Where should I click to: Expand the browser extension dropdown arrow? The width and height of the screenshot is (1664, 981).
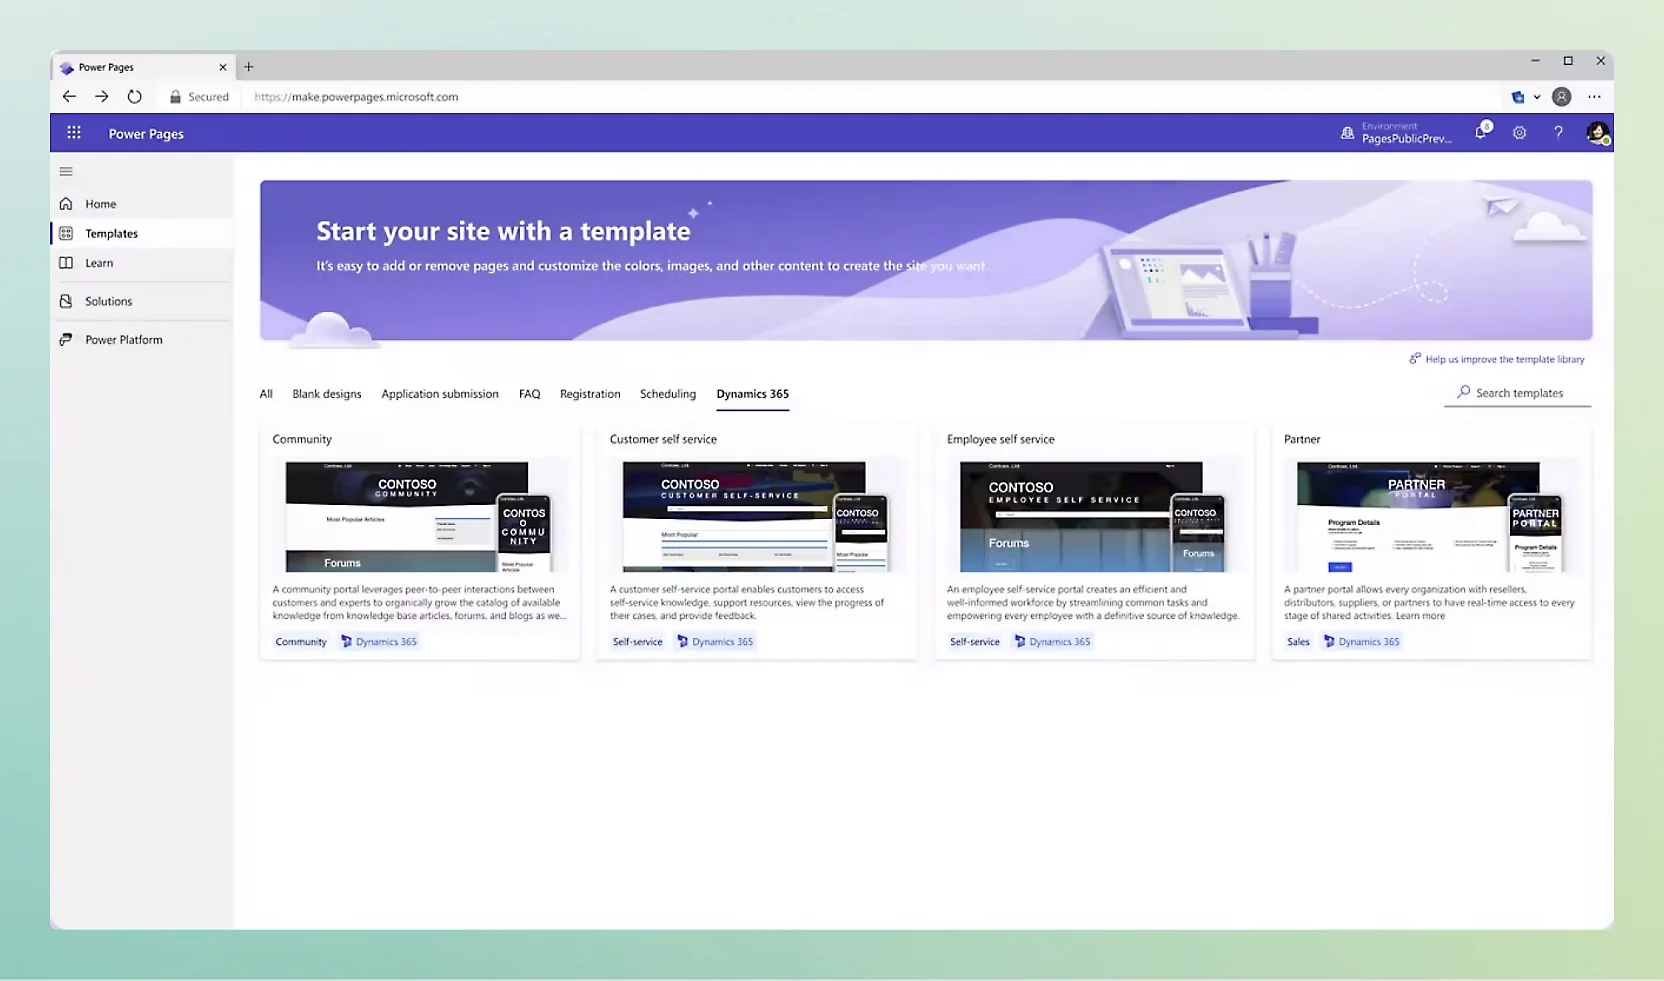click(1537, 97)
